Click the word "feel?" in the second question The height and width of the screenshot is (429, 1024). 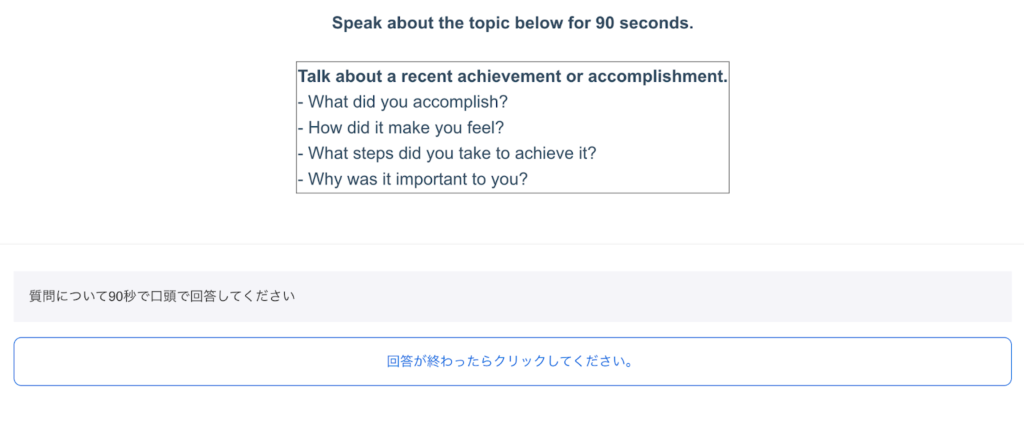[x=485, y=127]
